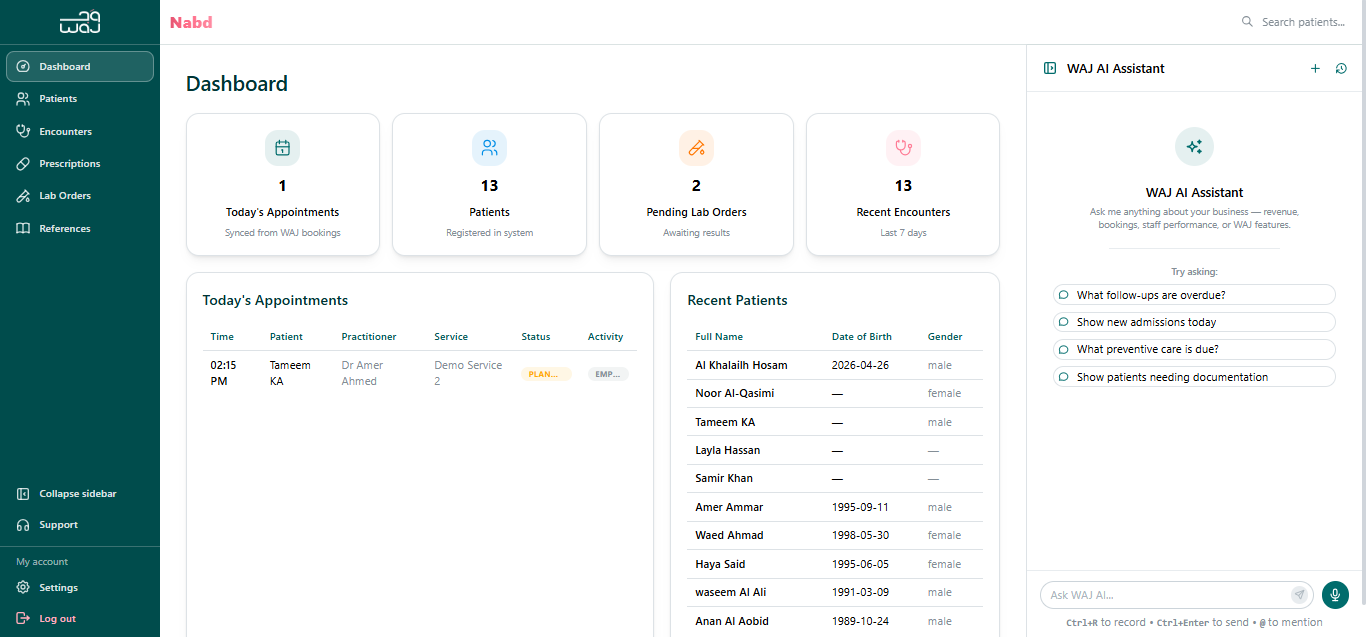Screen dimensions: 1366x637
Task: Click the Today's Appointments calendar icon
Action: (x=282, y=148)
